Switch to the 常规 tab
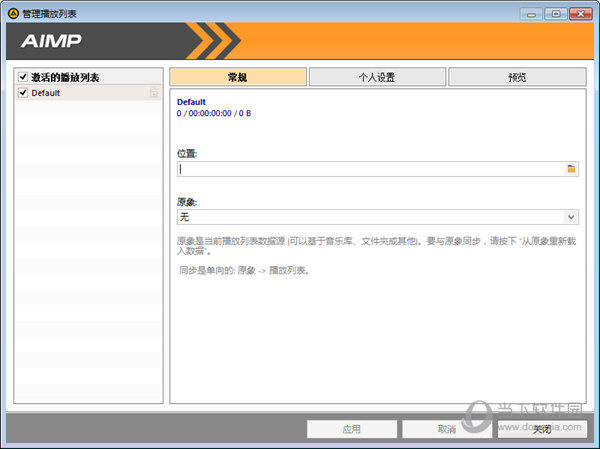 tap(238, 77)
